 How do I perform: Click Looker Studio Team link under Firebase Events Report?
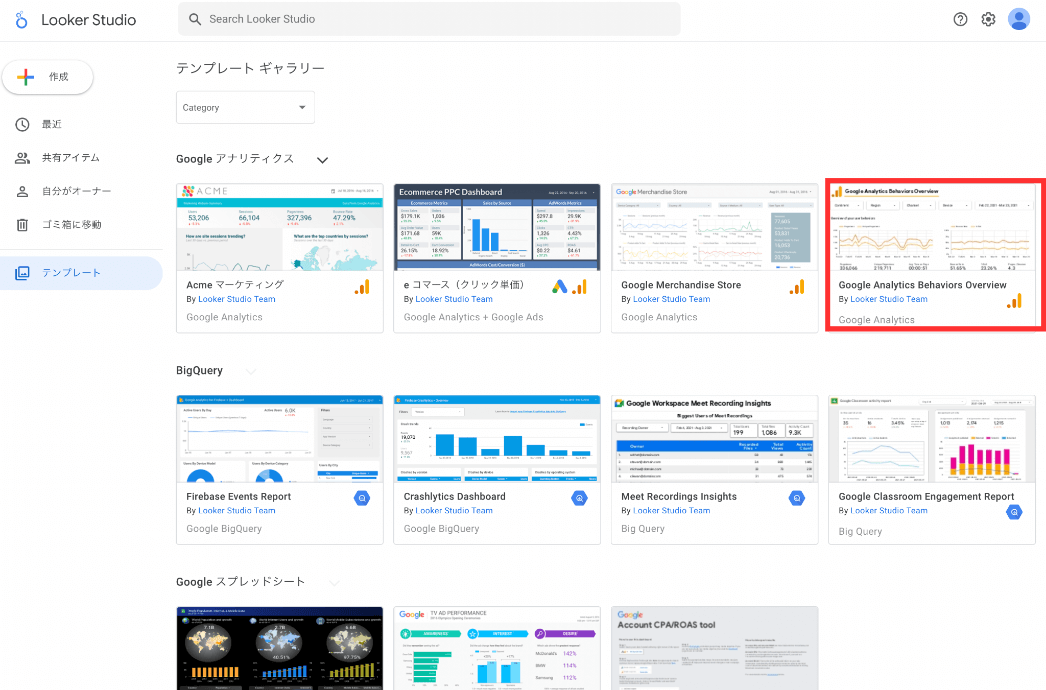click(x=237, y=510)
